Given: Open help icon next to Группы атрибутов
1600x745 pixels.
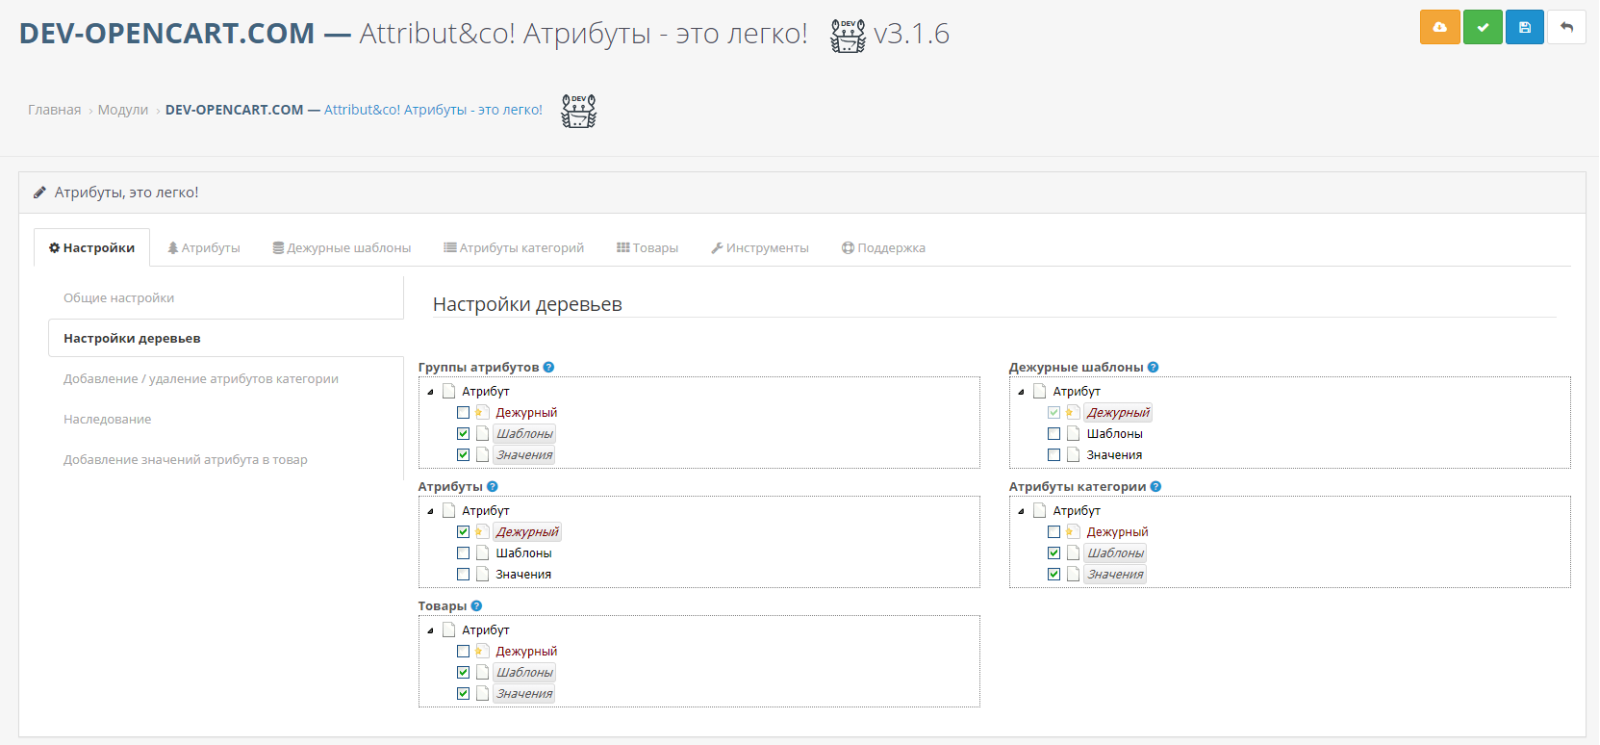Looking at the screenshot, I should pos(549,367).
